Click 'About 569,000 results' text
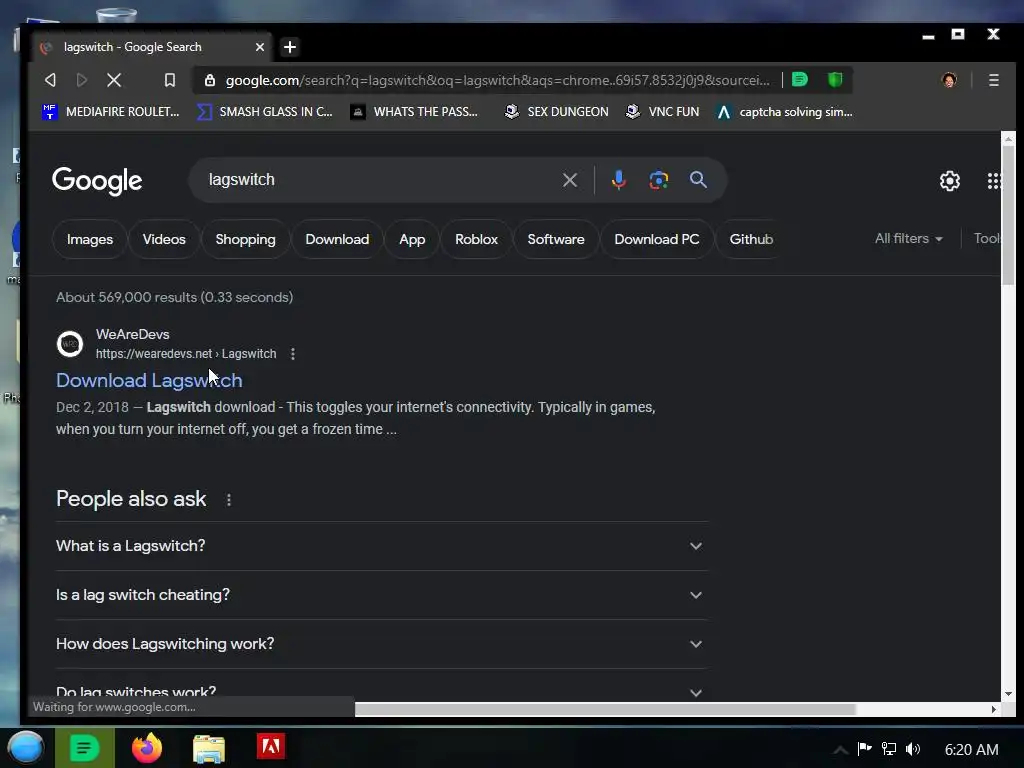 [126, 297]
